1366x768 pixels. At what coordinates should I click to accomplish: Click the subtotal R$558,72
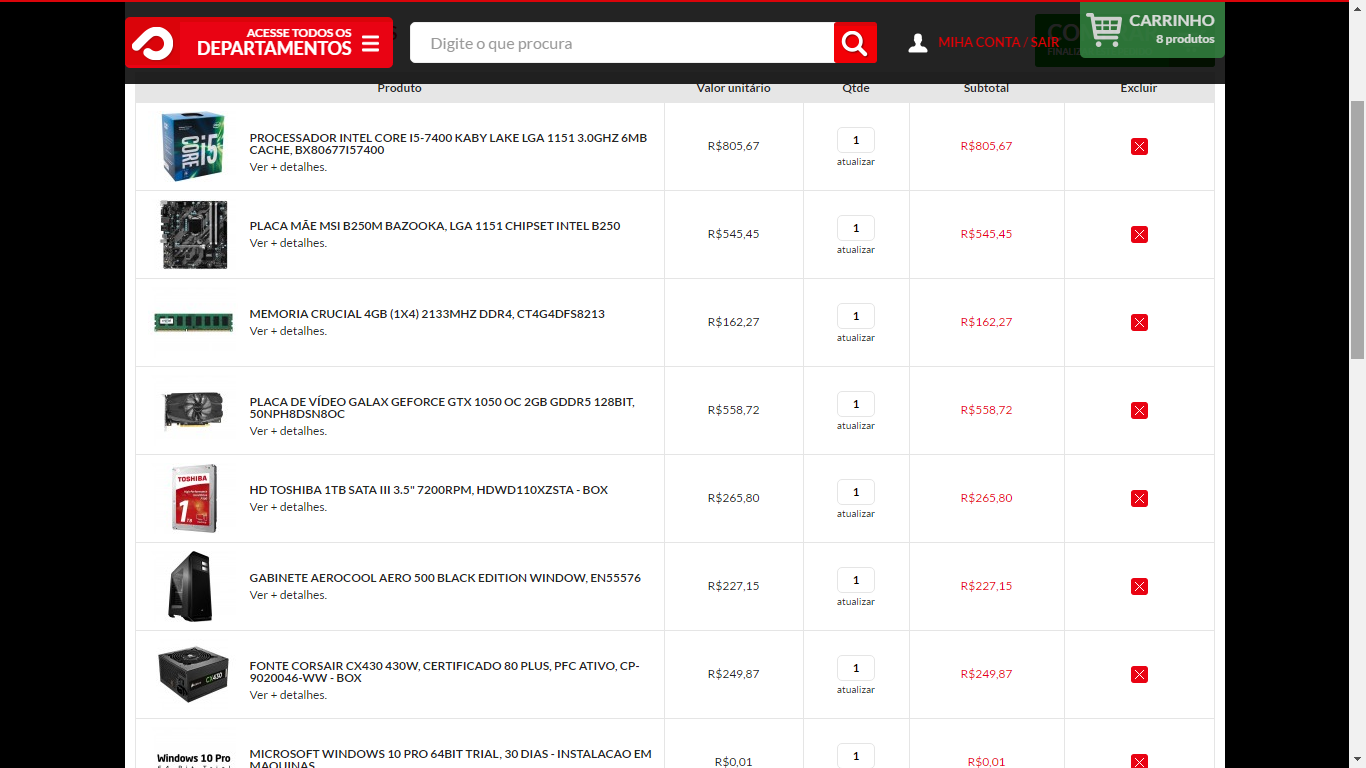coord(986,410)
